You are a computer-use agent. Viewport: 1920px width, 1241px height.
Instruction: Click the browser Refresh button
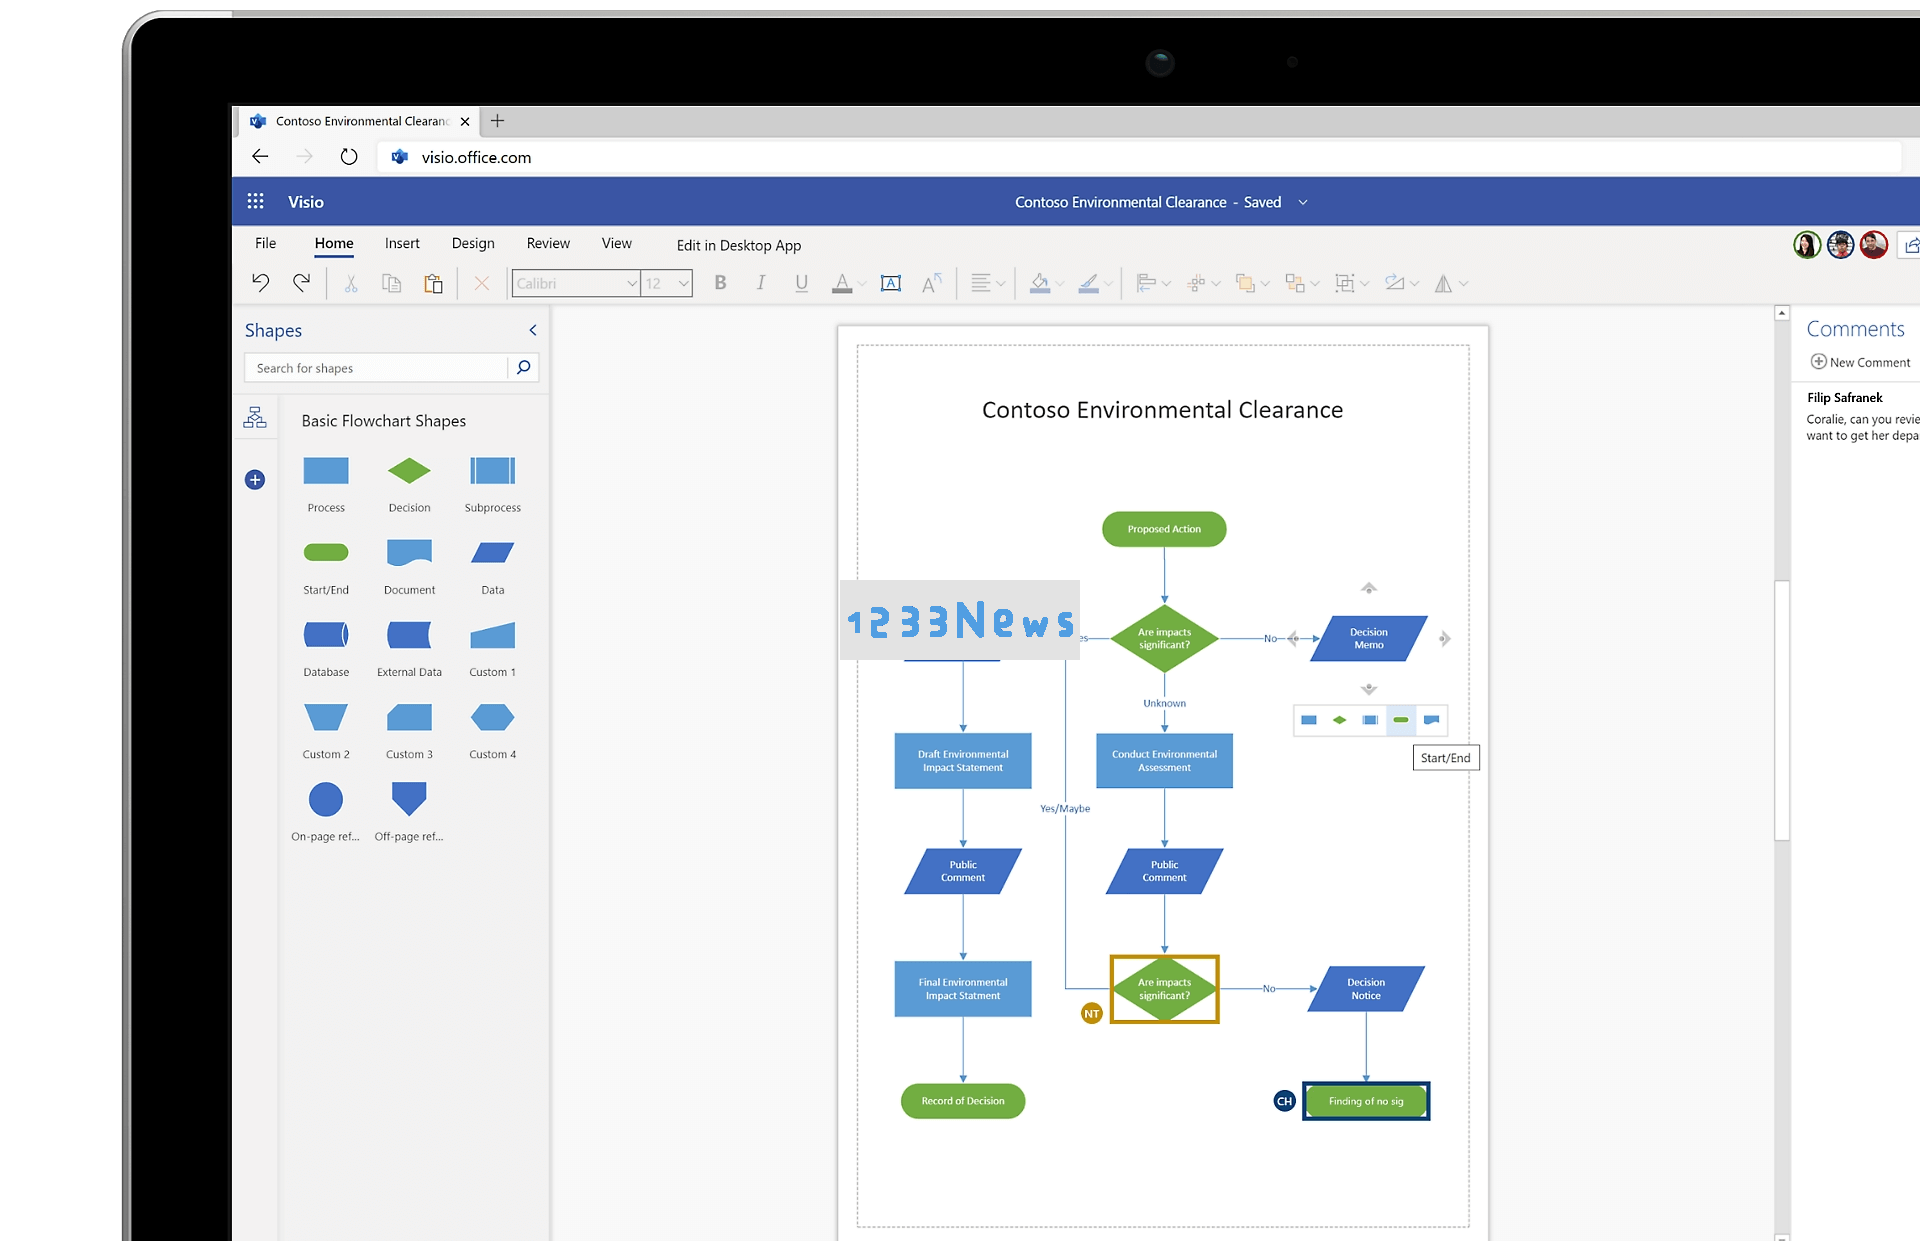[348, 156]
